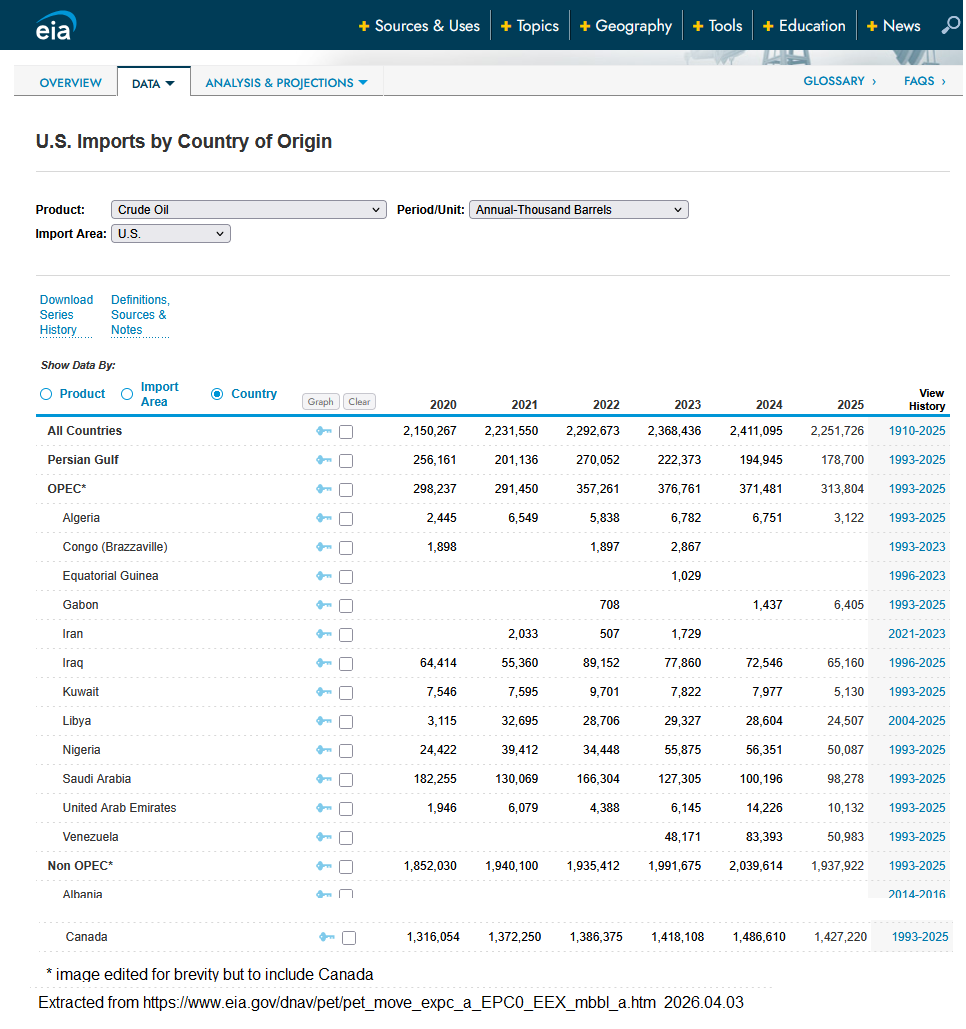Expand the Period/Unit dropdown
Screen dimensions: 966x1029
[x=578, y=210]
